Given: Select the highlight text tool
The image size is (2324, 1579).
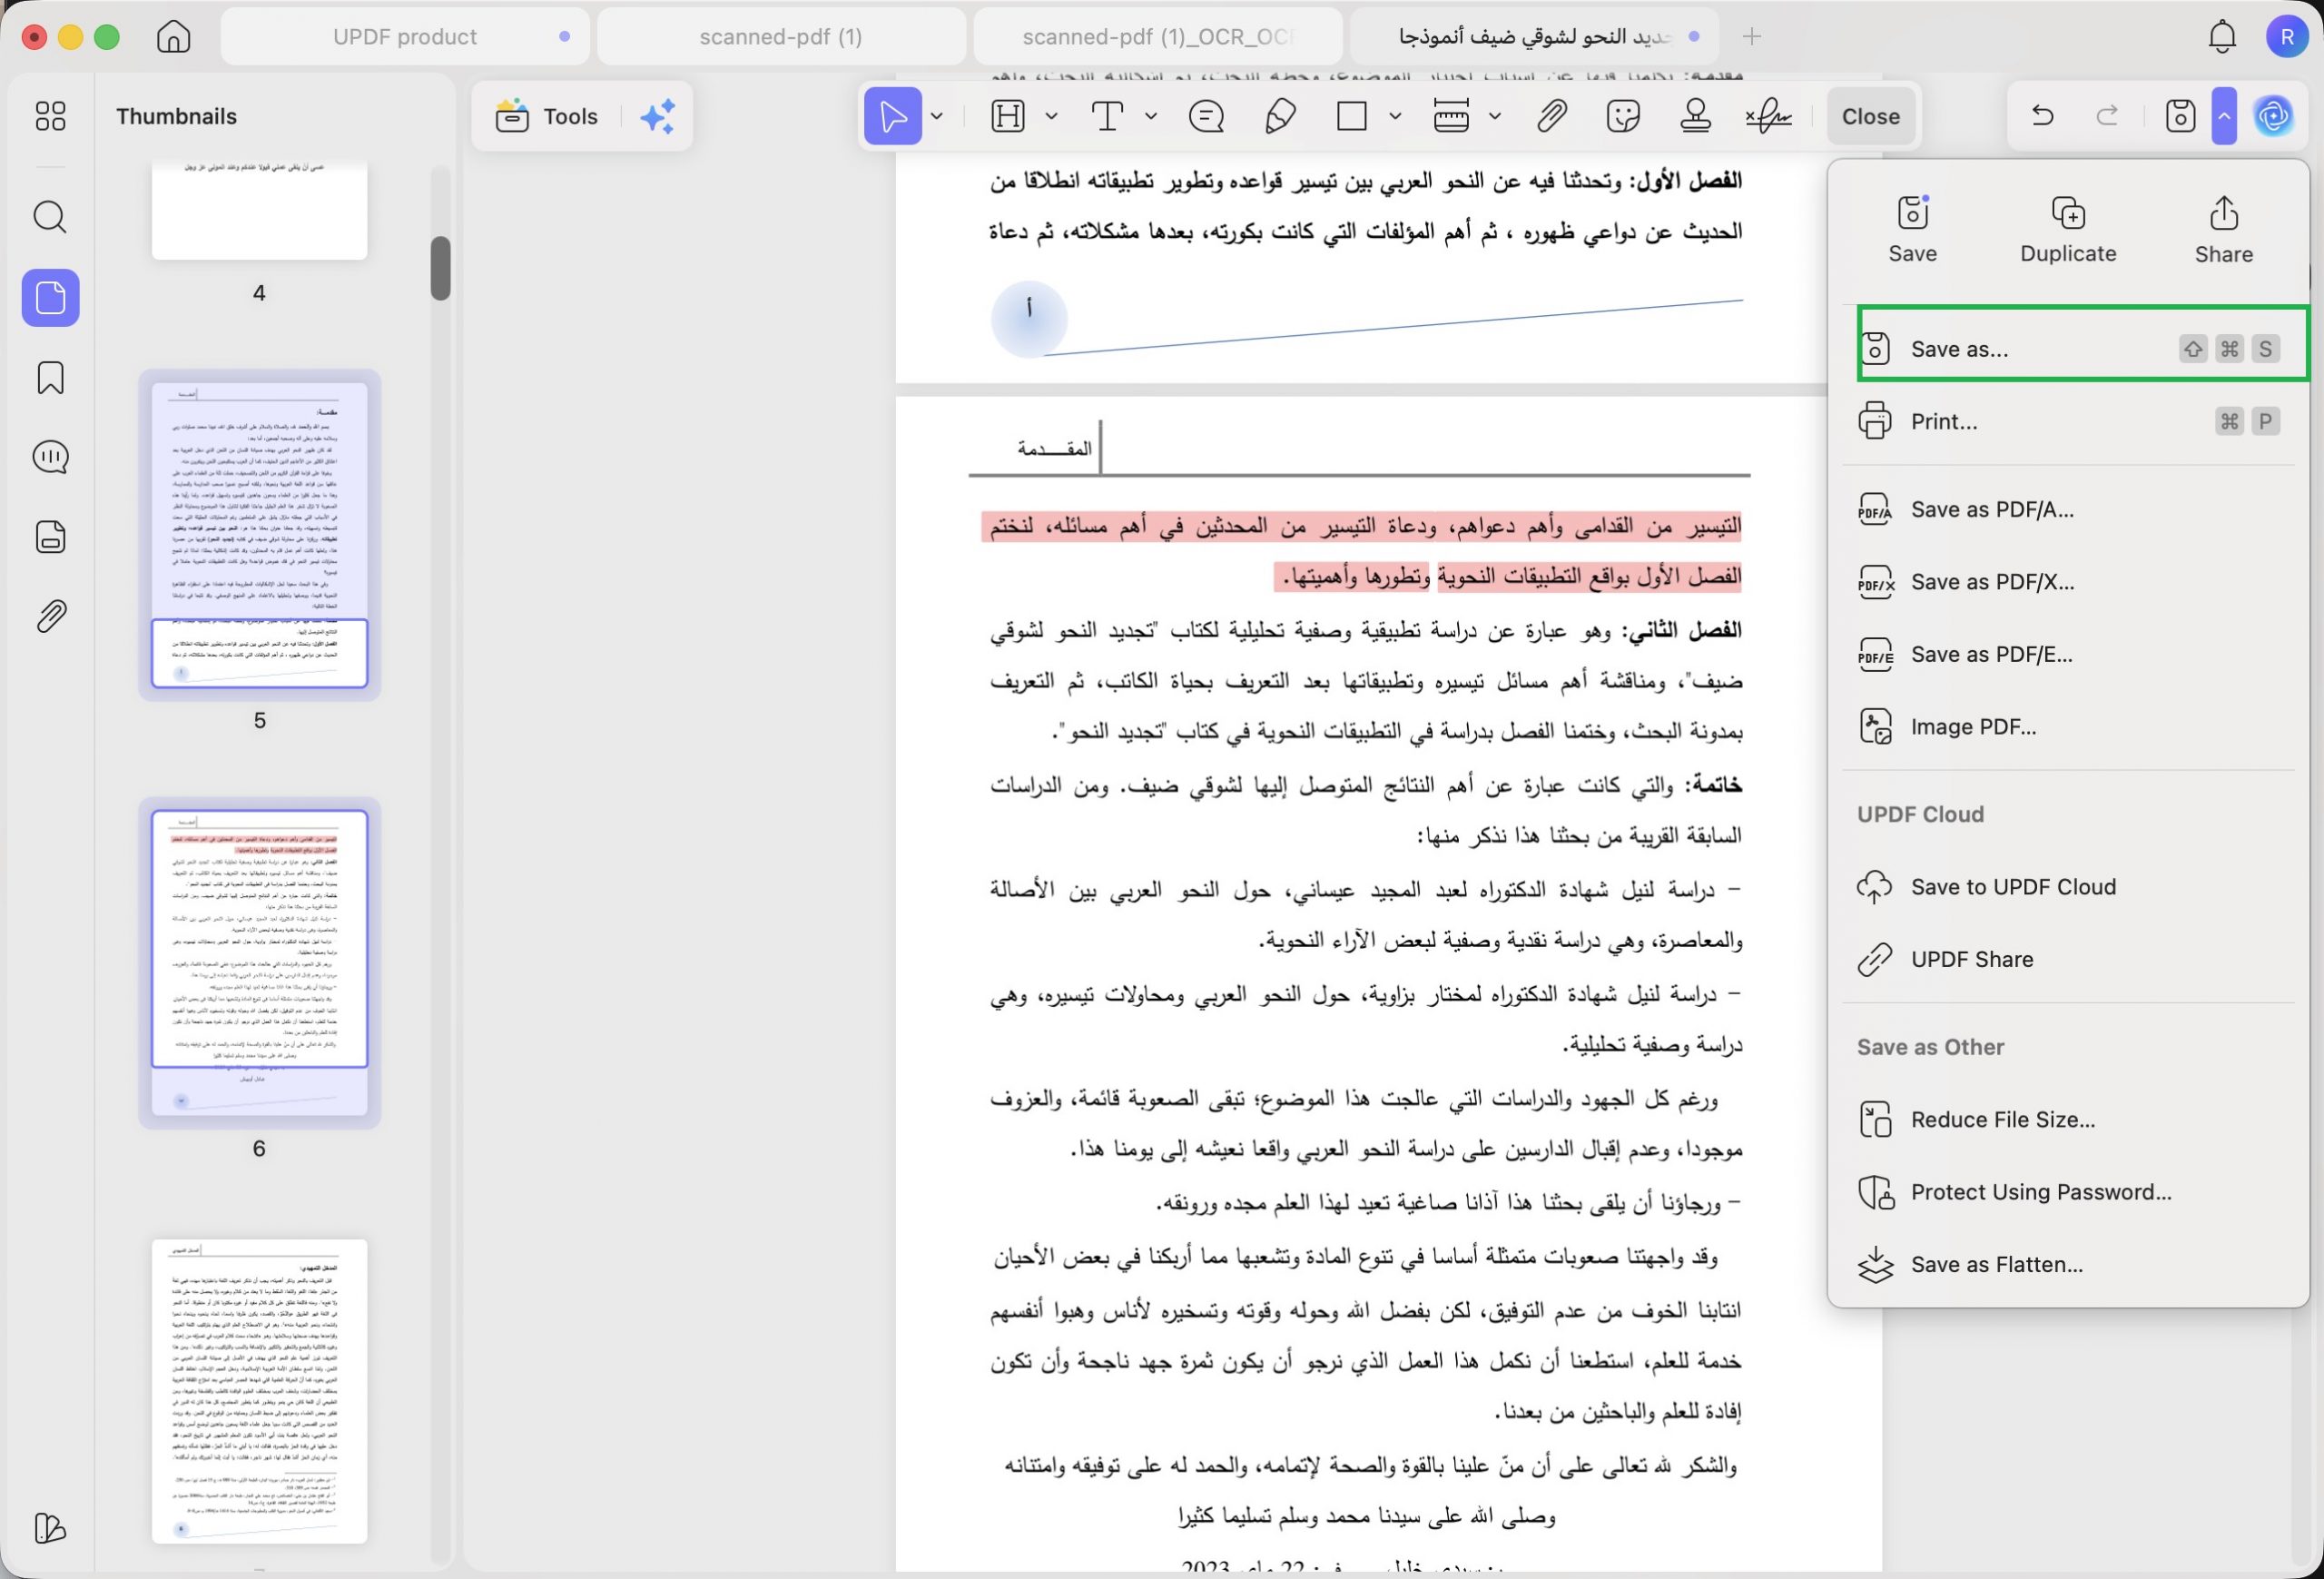Looking at the screenshot, I should click(1008, 116).
